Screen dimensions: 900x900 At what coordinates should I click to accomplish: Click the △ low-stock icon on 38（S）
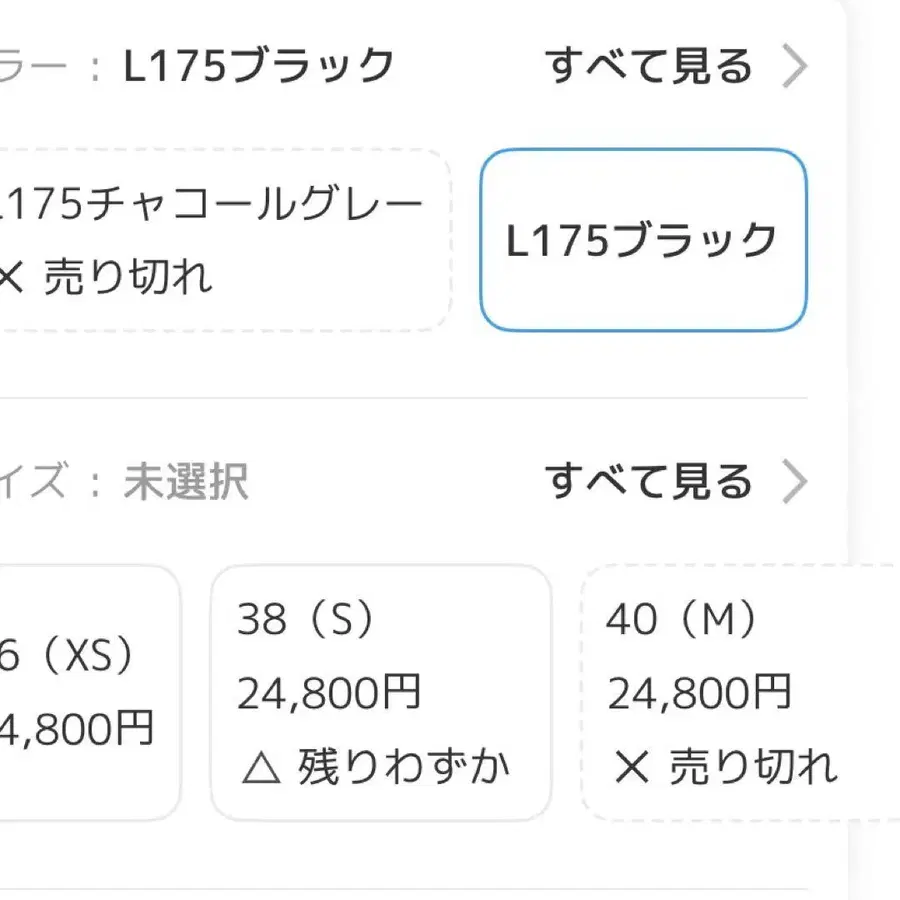[259, 768]
